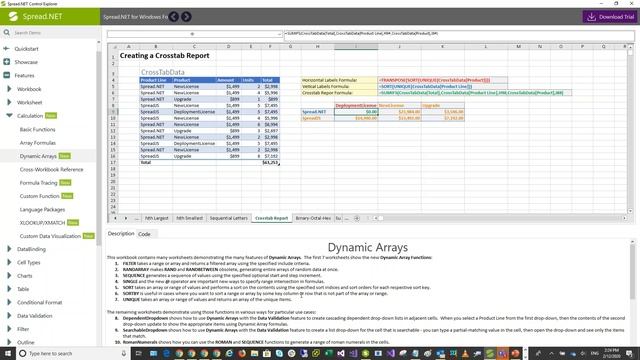This screenshot has width=640, height=360.
Task: Click row 9 header
Action: [113, 112]
